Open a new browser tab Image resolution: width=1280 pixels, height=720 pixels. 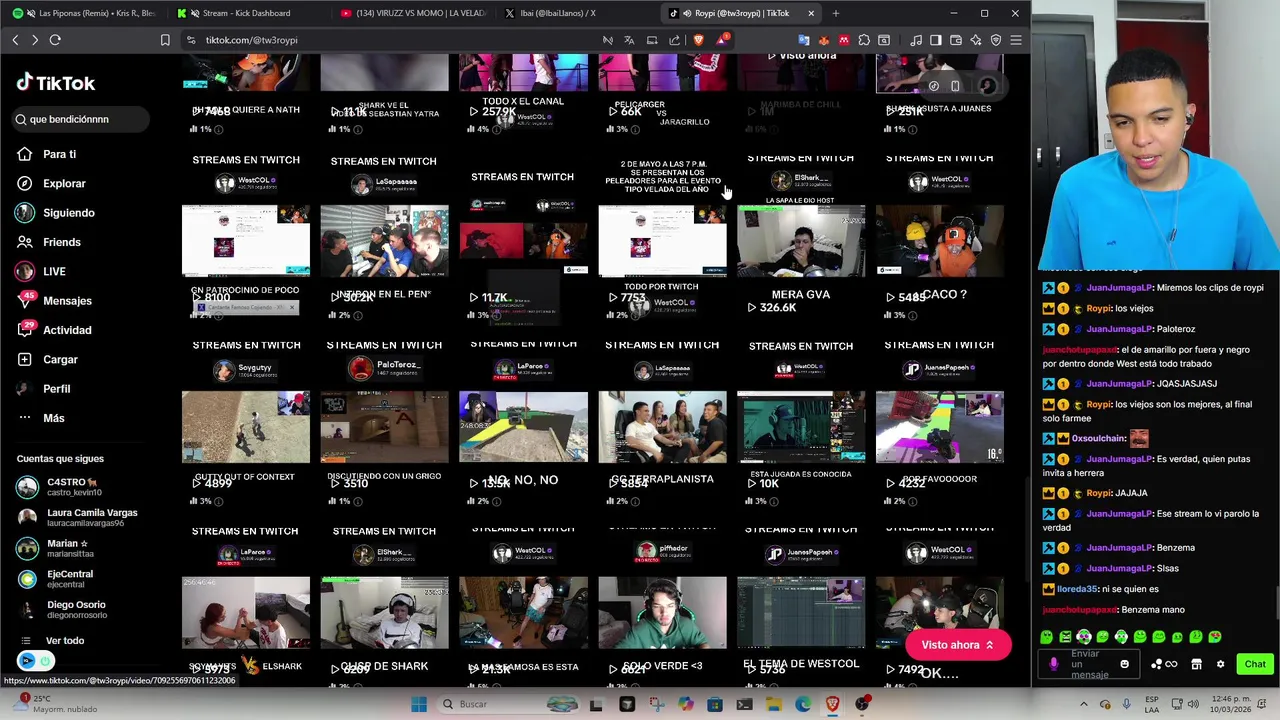(x=836, y=13)
